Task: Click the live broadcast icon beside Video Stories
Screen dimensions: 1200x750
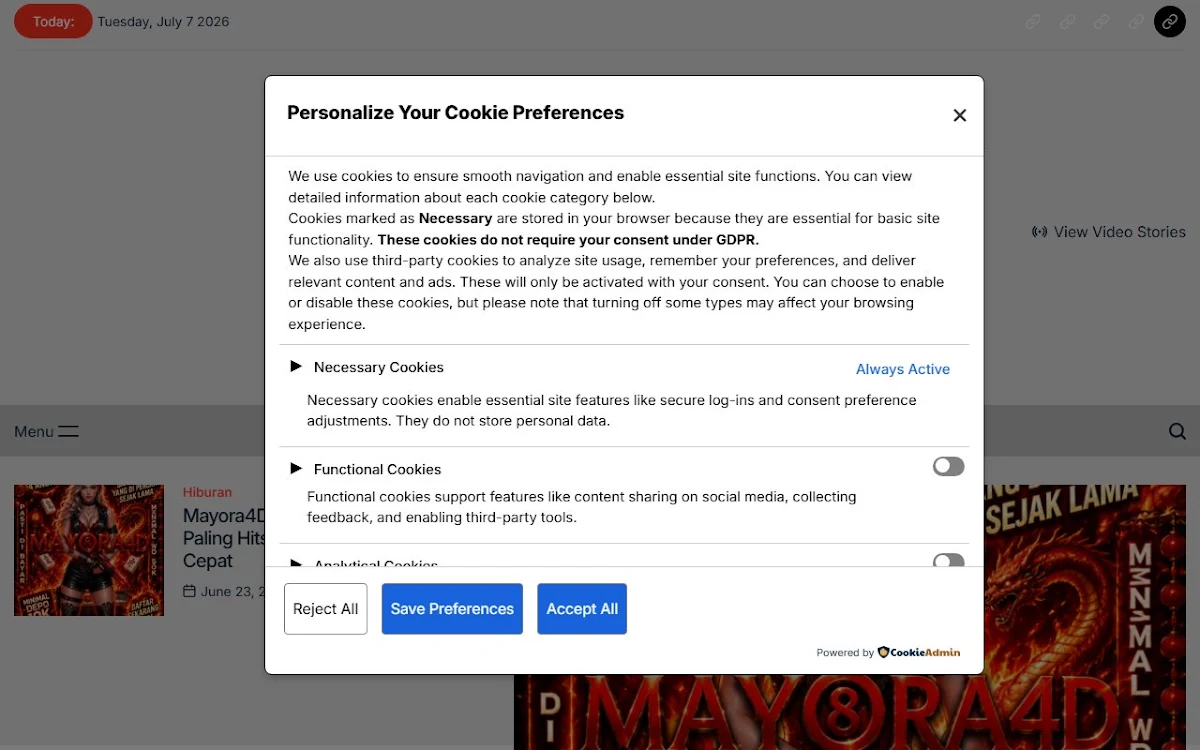Action: (x=1039, y=232)
